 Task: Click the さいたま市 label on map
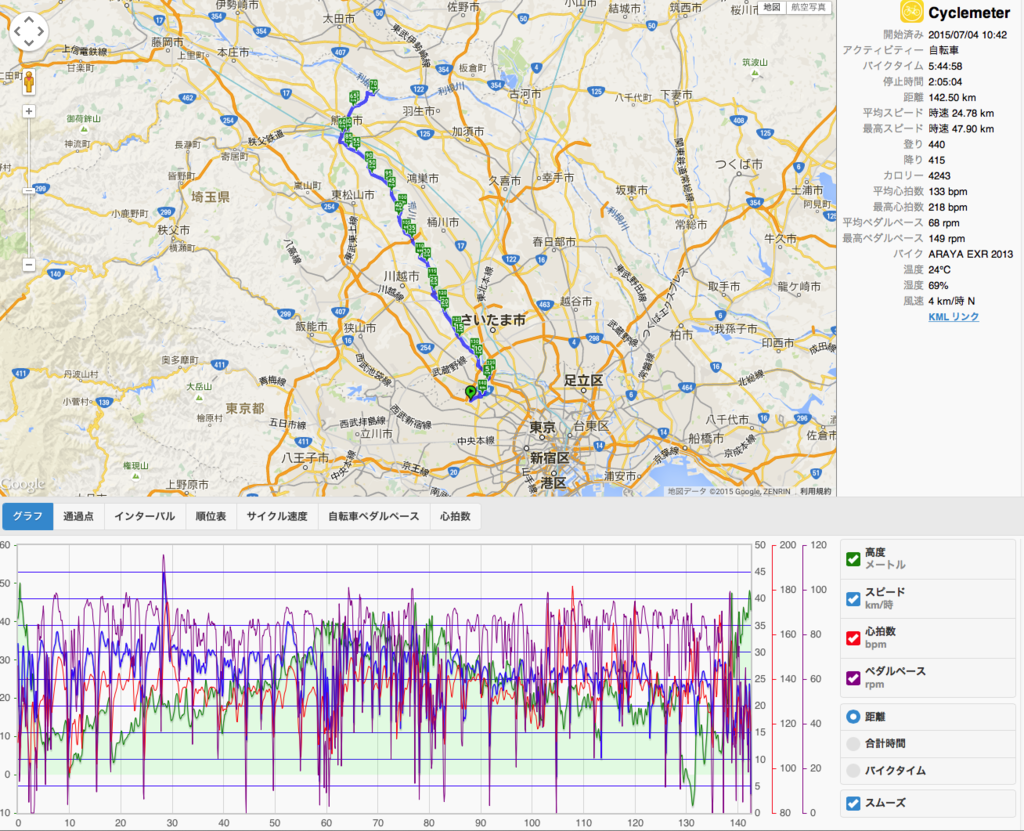pos(493,319)
